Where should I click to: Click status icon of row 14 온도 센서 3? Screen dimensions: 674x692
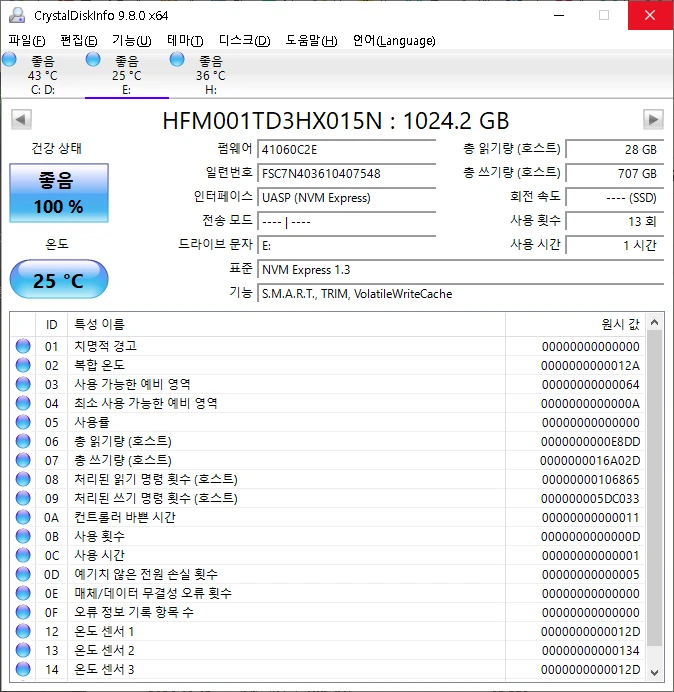(23, 669)
